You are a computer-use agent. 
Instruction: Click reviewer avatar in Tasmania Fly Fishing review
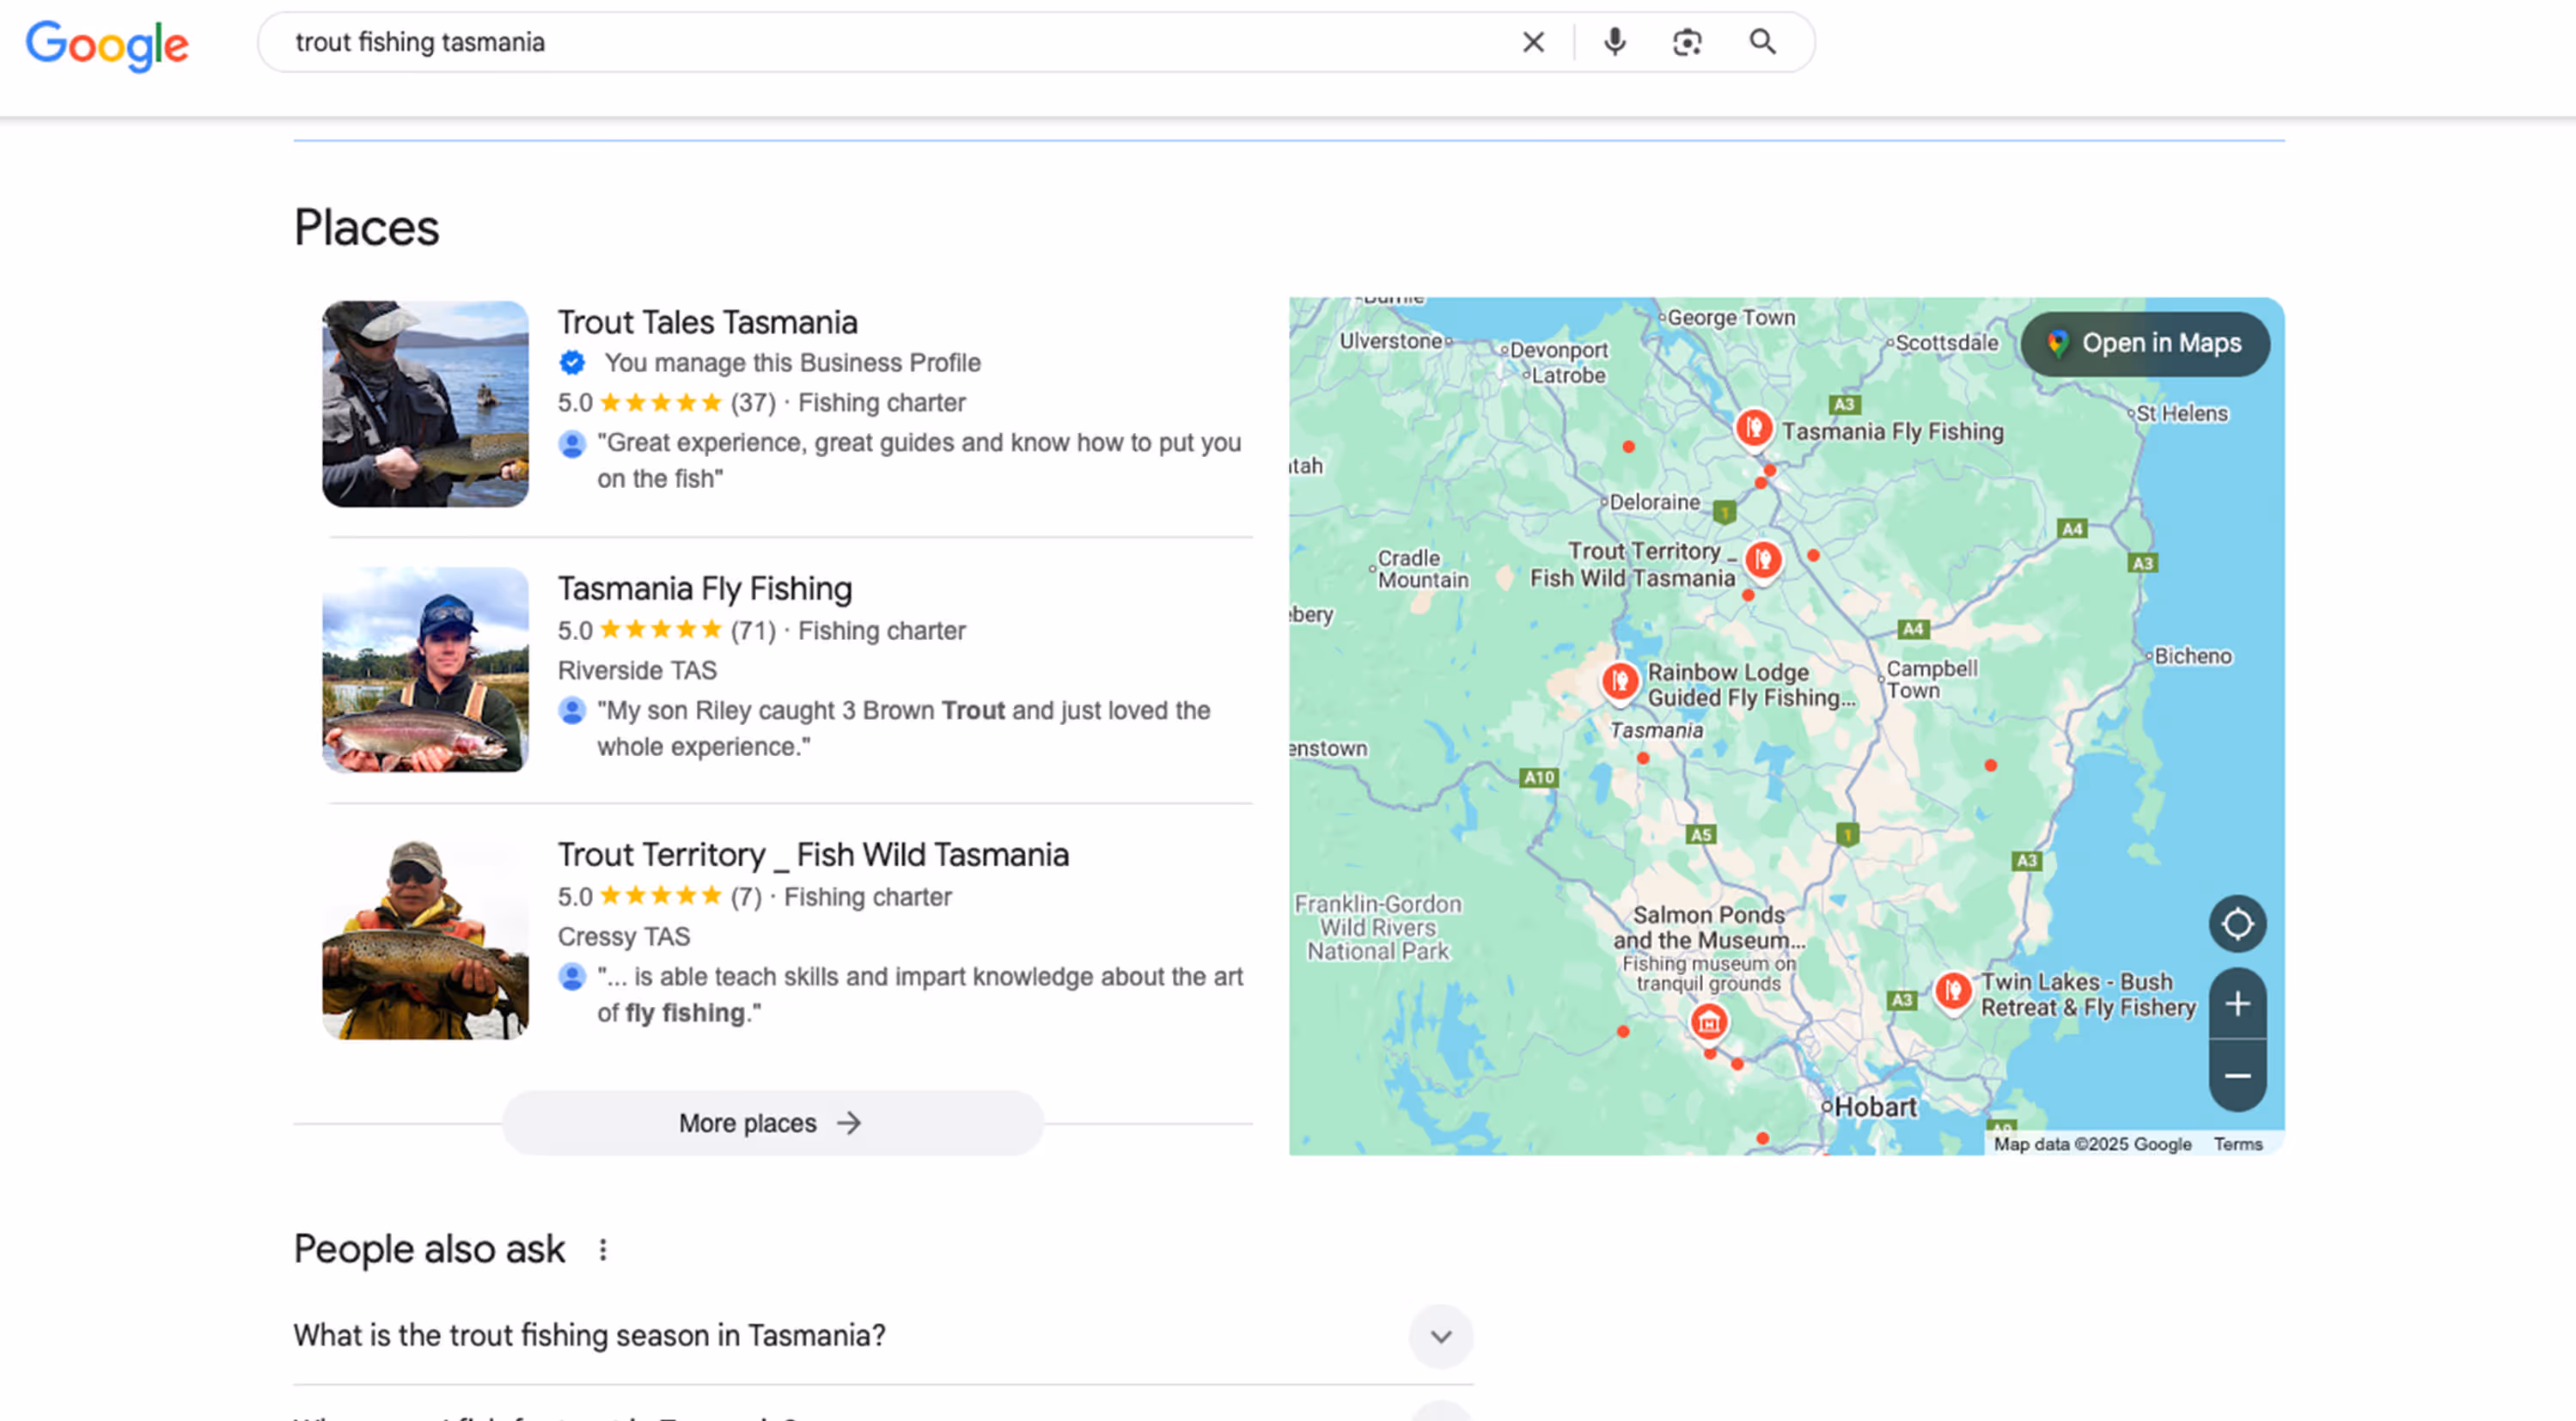tap(572, 711)
